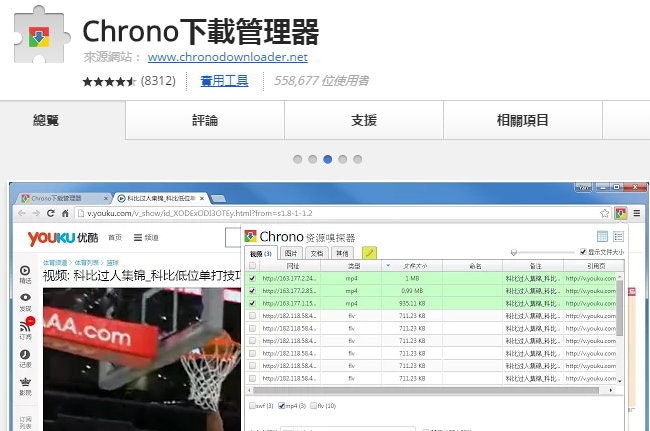Screen dimensions: 650x431
Task: Click the thumbnail size slider
Action: (543, 252)
